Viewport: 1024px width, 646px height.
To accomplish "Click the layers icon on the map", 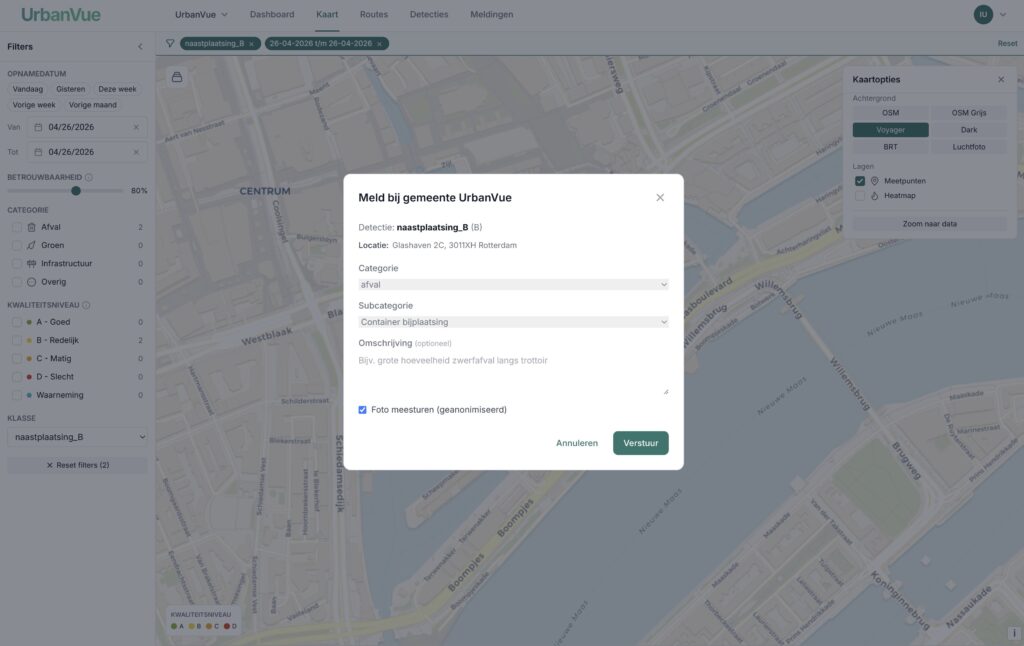I will pos(177,77).
